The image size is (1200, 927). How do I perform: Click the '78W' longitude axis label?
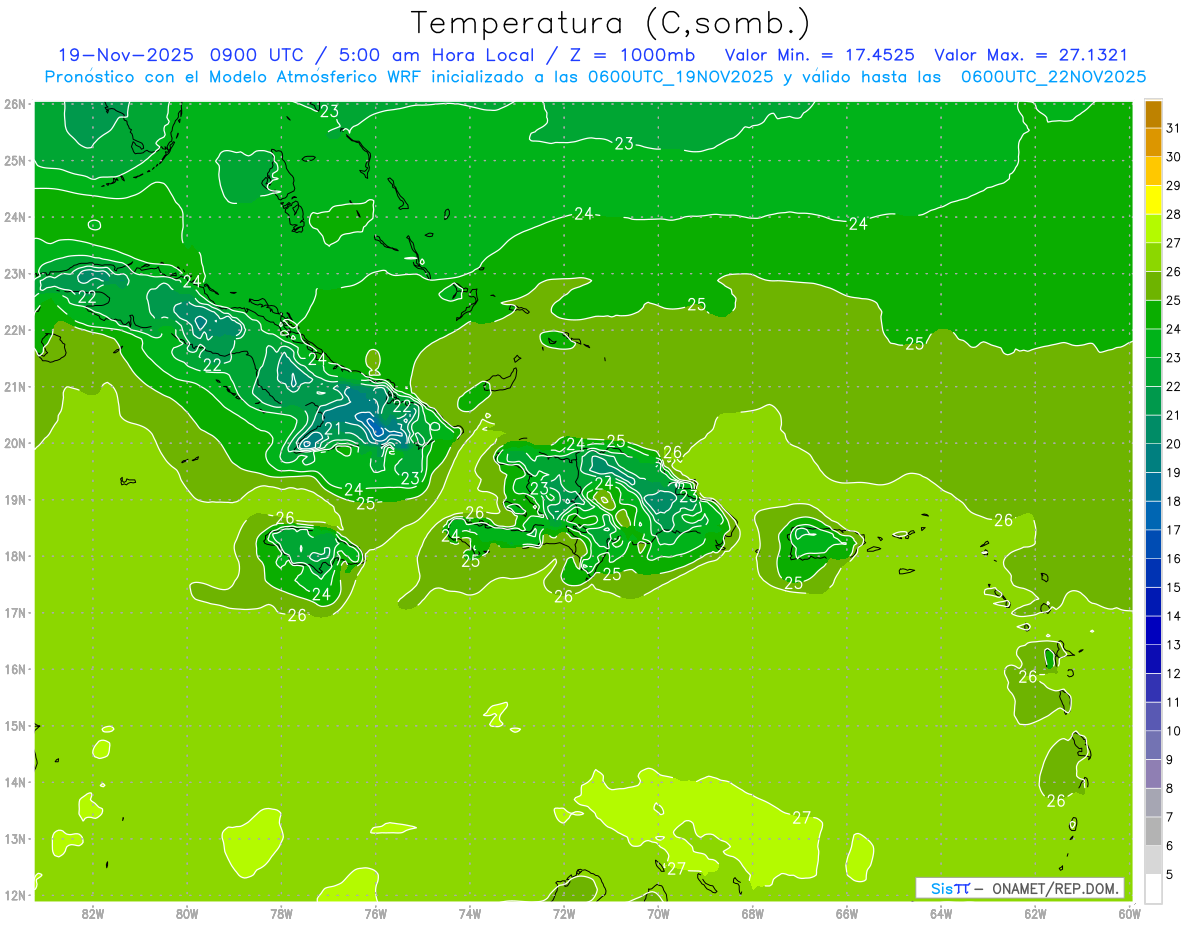pos(281,913)
